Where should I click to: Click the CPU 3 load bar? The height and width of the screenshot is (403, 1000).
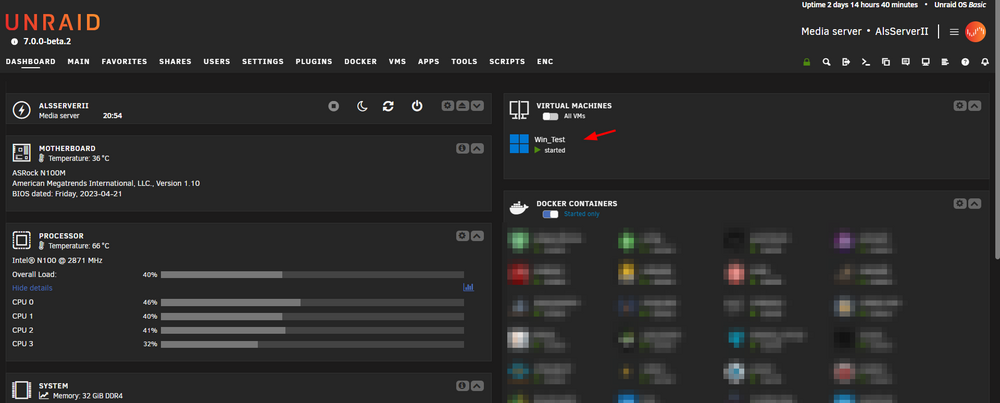tap(312, 344)
